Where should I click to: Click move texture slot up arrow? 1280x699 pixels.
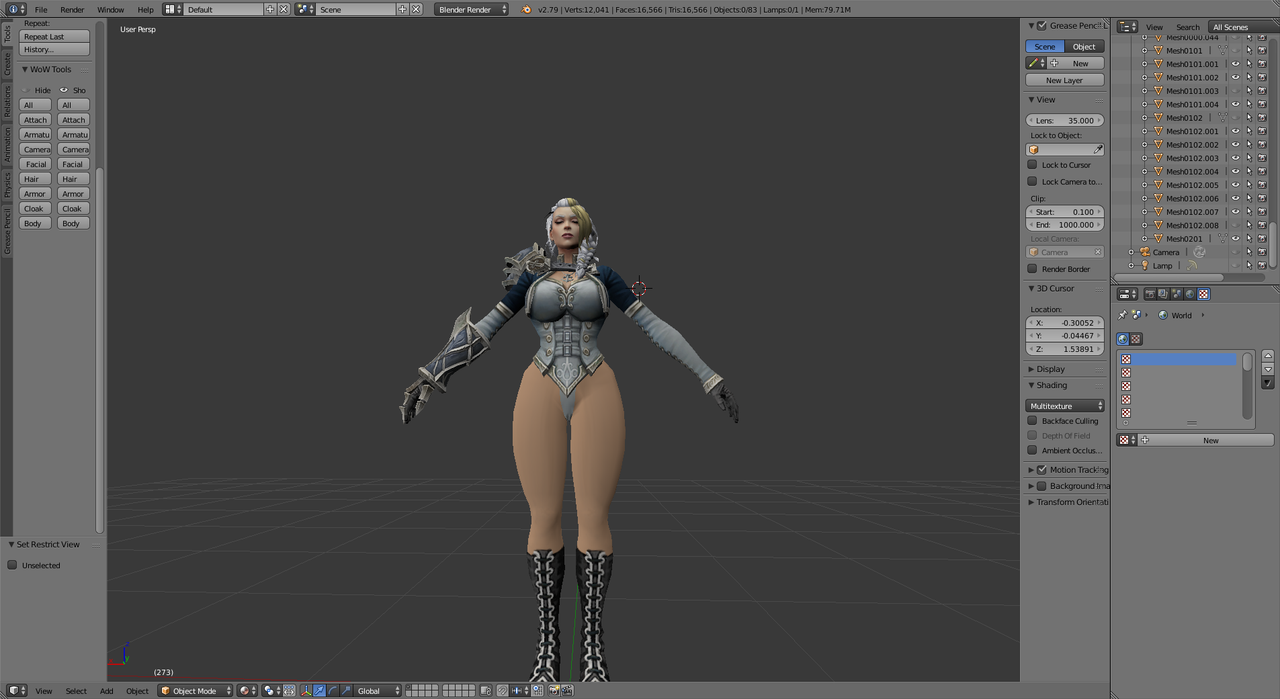pyautogui.click(x=1268, y=356)
